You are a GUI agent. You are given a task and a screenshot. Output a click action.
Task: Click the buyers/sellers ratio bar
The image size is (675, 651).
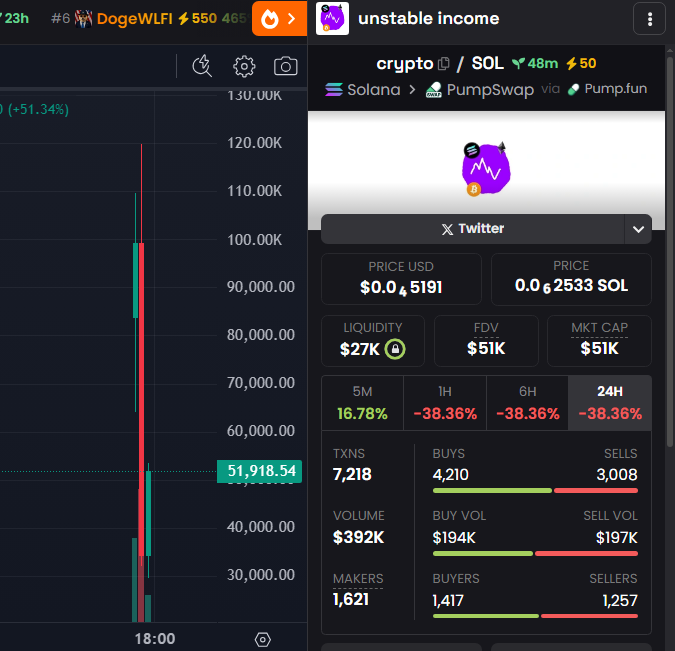point(535,616)
